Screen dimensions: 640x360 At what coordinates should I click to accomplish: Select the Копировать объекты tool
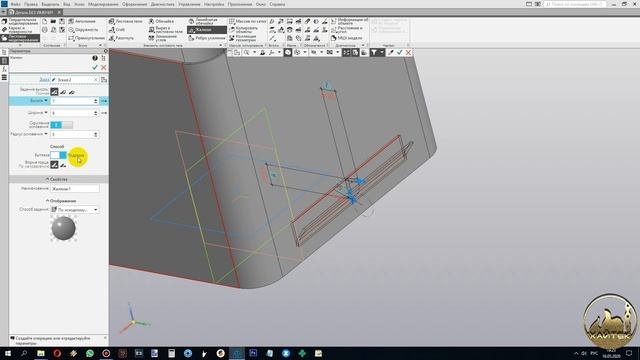pyautogui.click(x=244, y=30)
